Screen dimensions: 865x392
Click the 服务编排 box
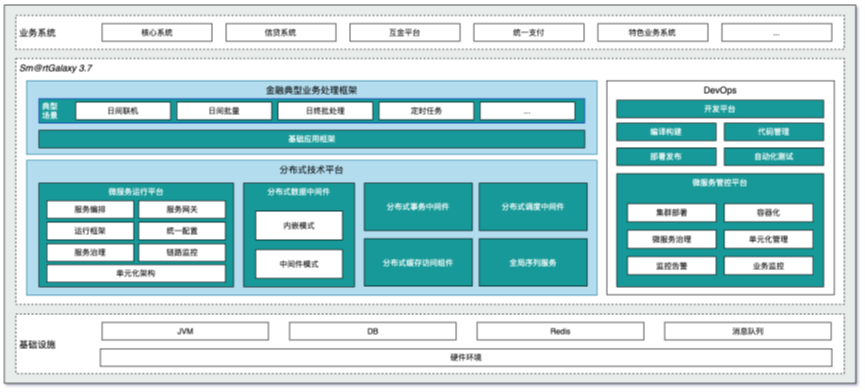click(90, 210)
